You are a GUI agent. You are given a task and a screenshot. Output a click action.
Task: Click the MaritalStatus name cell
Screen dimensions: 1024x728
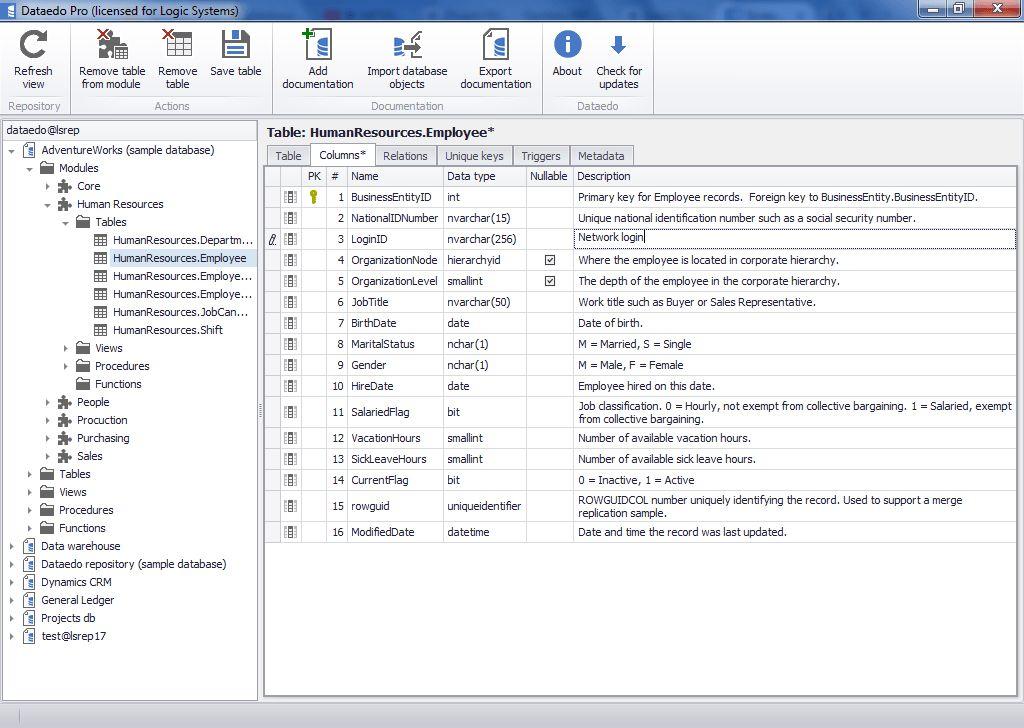coord(394,344)
